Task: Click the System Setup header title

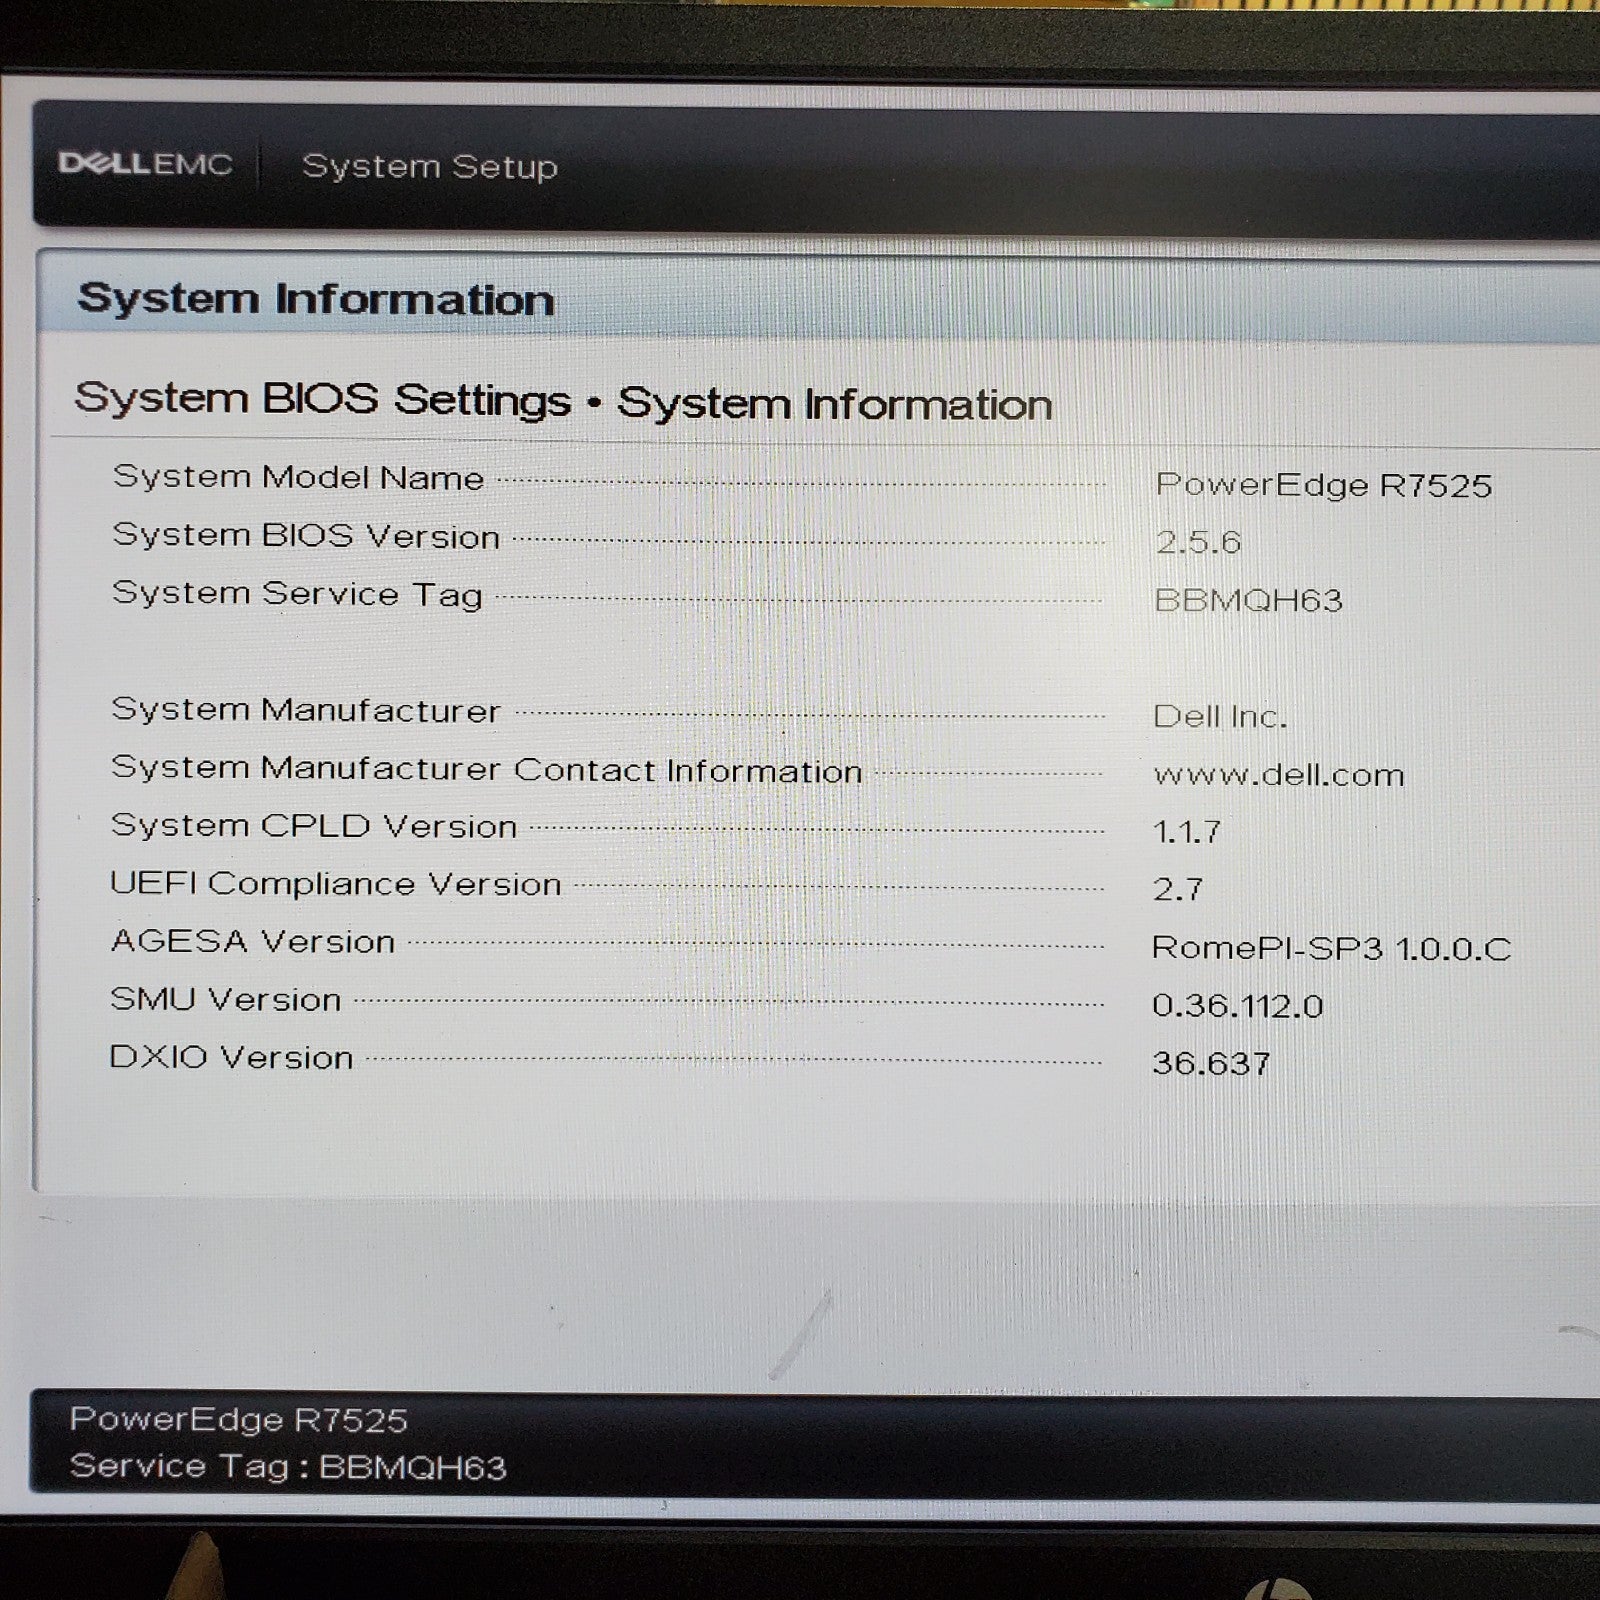Action: point(429,167)
